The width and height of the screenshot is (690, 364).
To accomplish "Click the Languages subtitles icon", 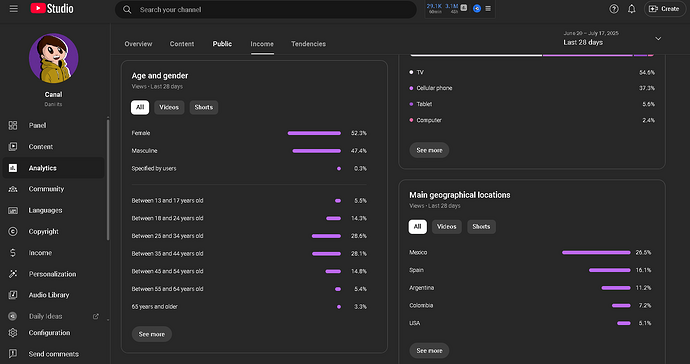I will 13,210.
